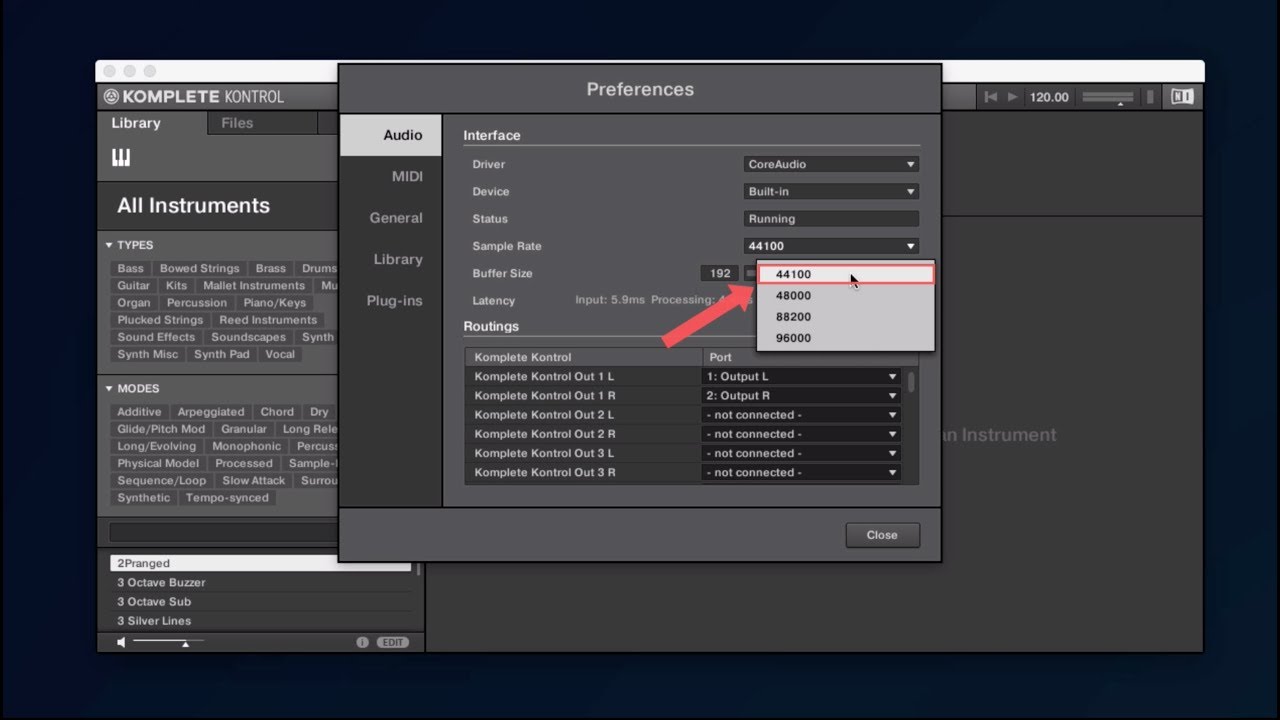Screen dimensions: 1280x720
Task: Toggle the Organ type tag
Action: (x=134, y=303)
